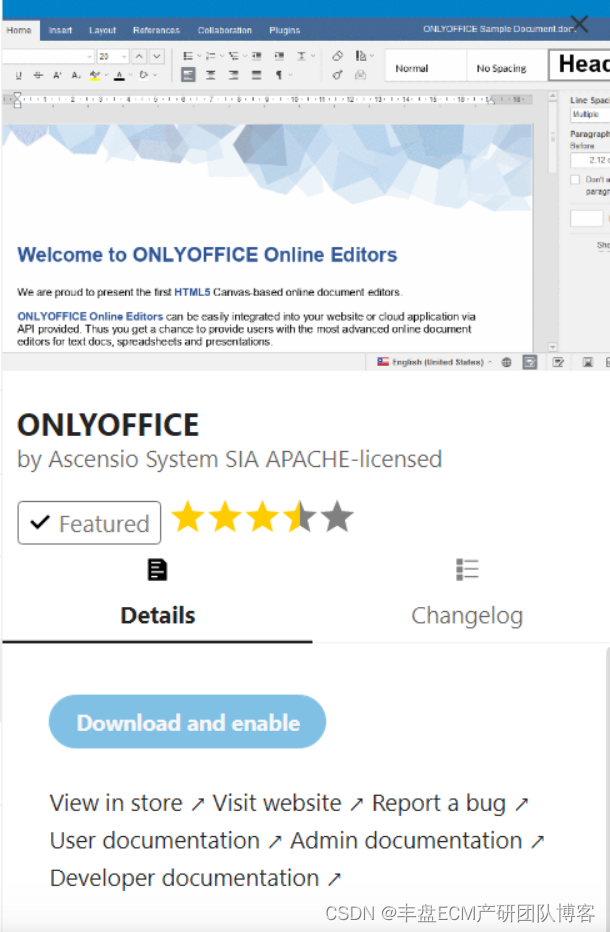The image size is (610, 932).
Task: Open the Layout tab
Action: (102, 30)
